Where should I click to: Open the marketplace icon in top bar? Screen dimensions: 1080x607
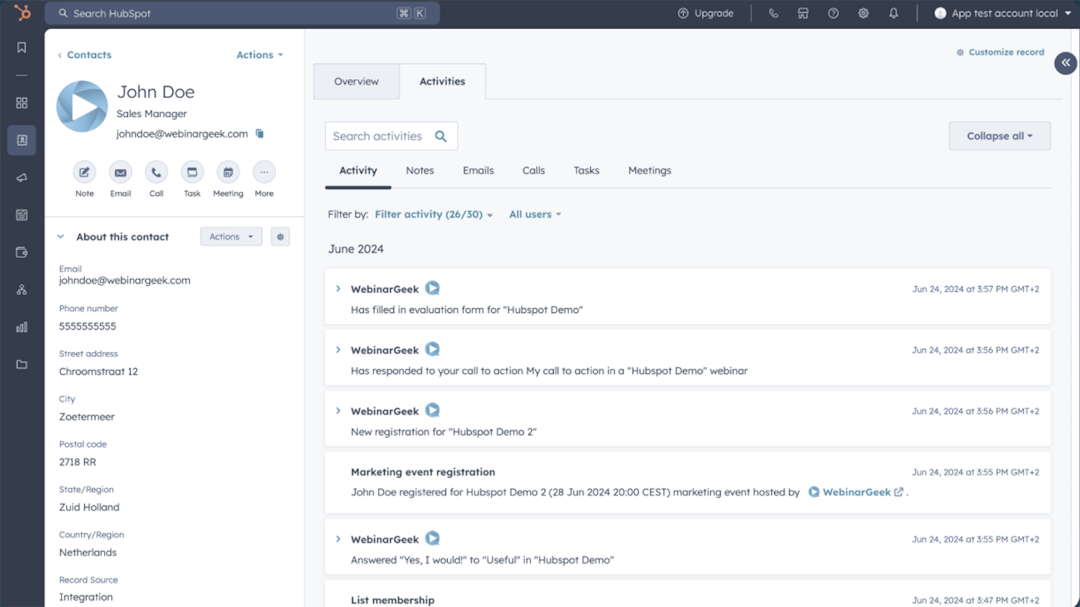pyautogui.click(x=803, y=13)
